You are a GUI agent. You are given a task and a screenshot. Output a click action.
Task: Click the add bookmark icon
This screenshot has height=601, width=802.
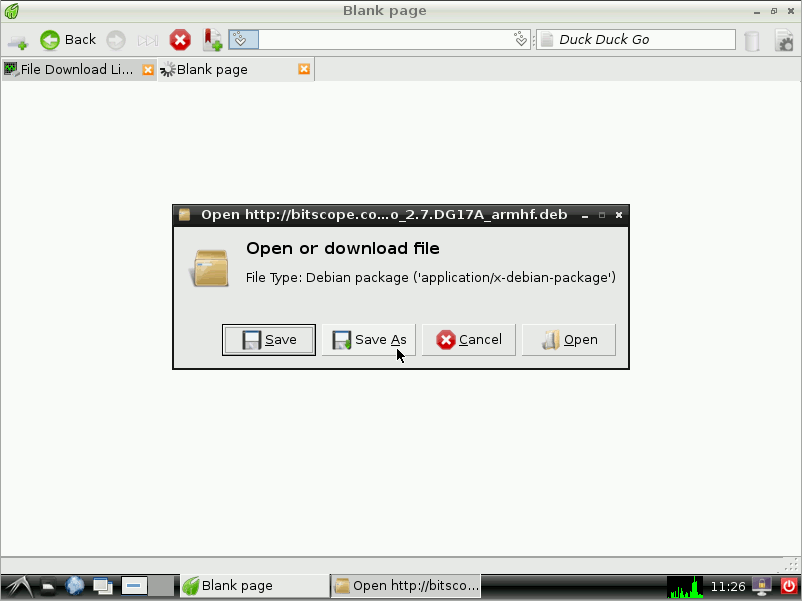[212, 40]
